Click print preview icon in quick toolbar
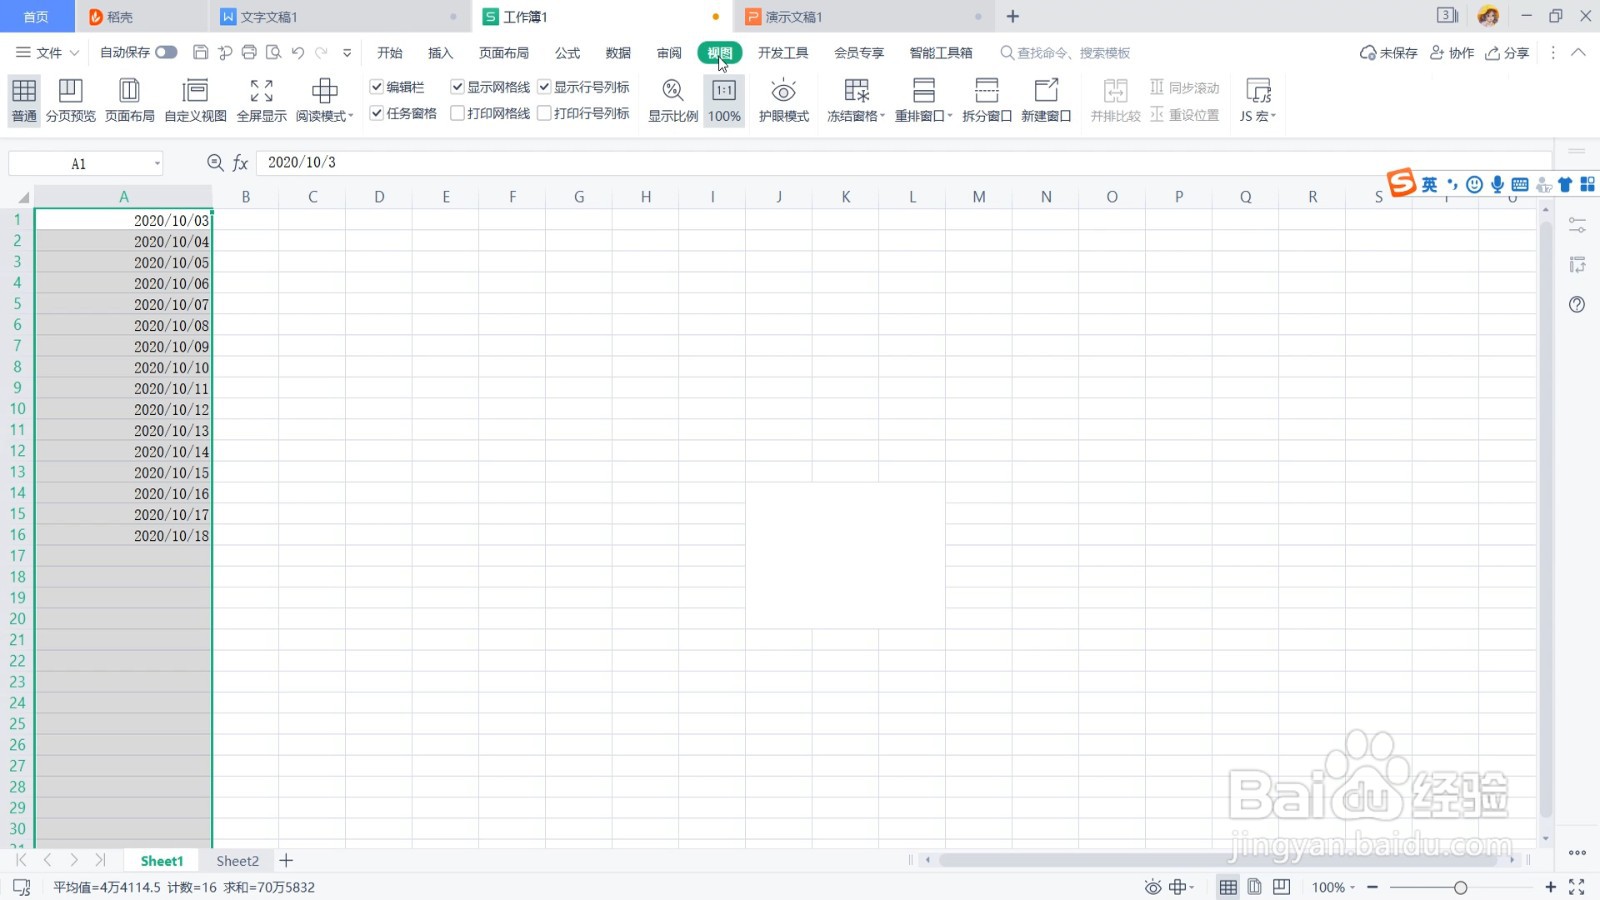Screen dimensions: 1600x900 pos(273,53)
